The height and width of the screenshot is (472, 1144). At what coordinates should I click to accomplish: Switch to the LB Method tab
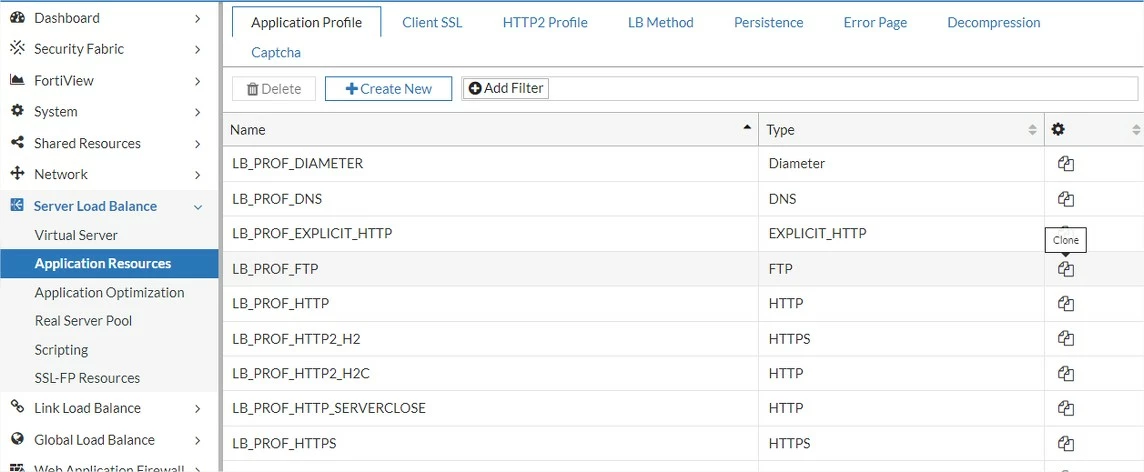661,23
